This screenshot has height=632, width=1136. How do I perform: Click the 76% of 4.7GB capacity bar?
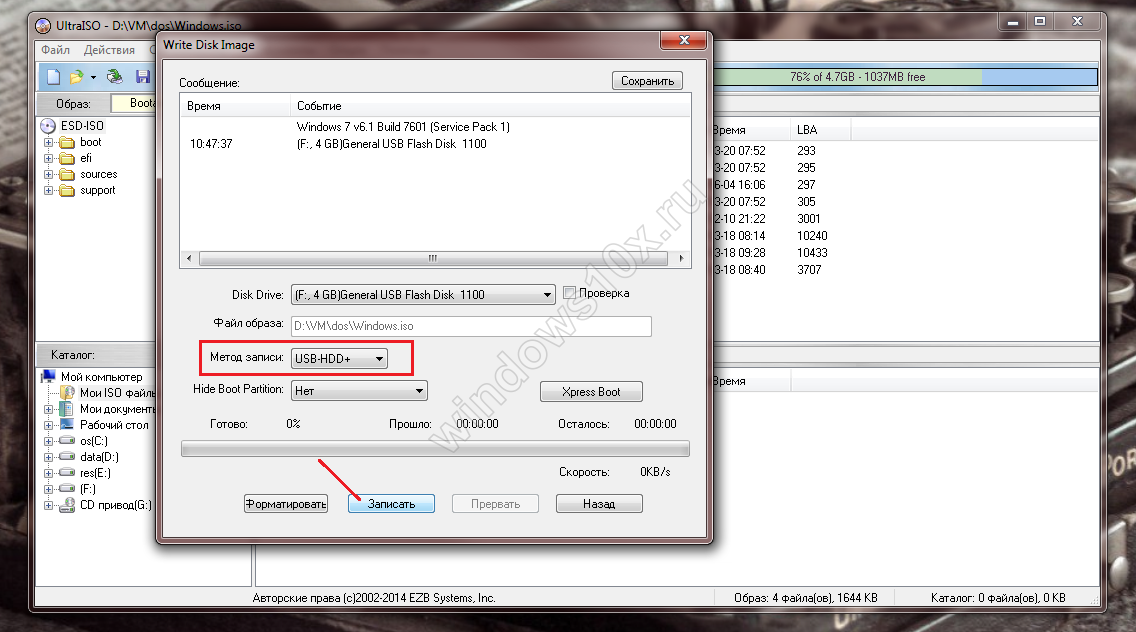click(x=906, y=77)
